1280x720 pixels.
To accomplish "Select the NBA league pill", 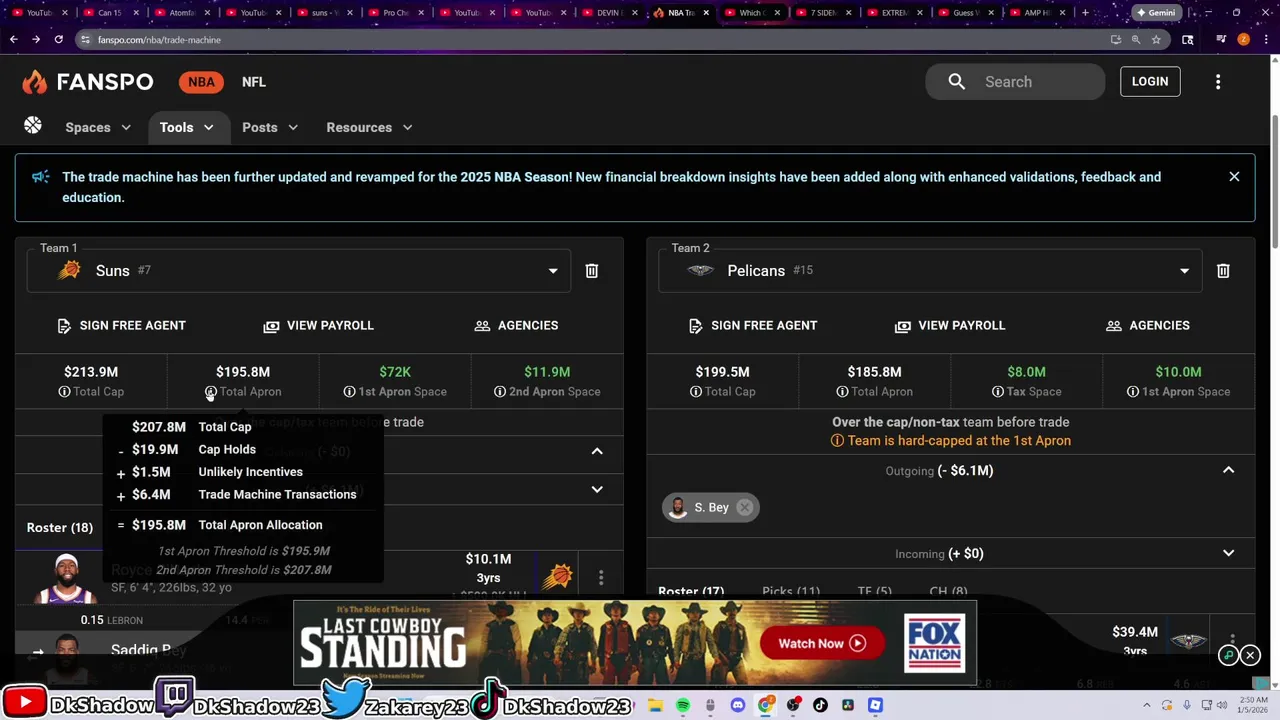I will pyautogui.click(x=201, y=82).
